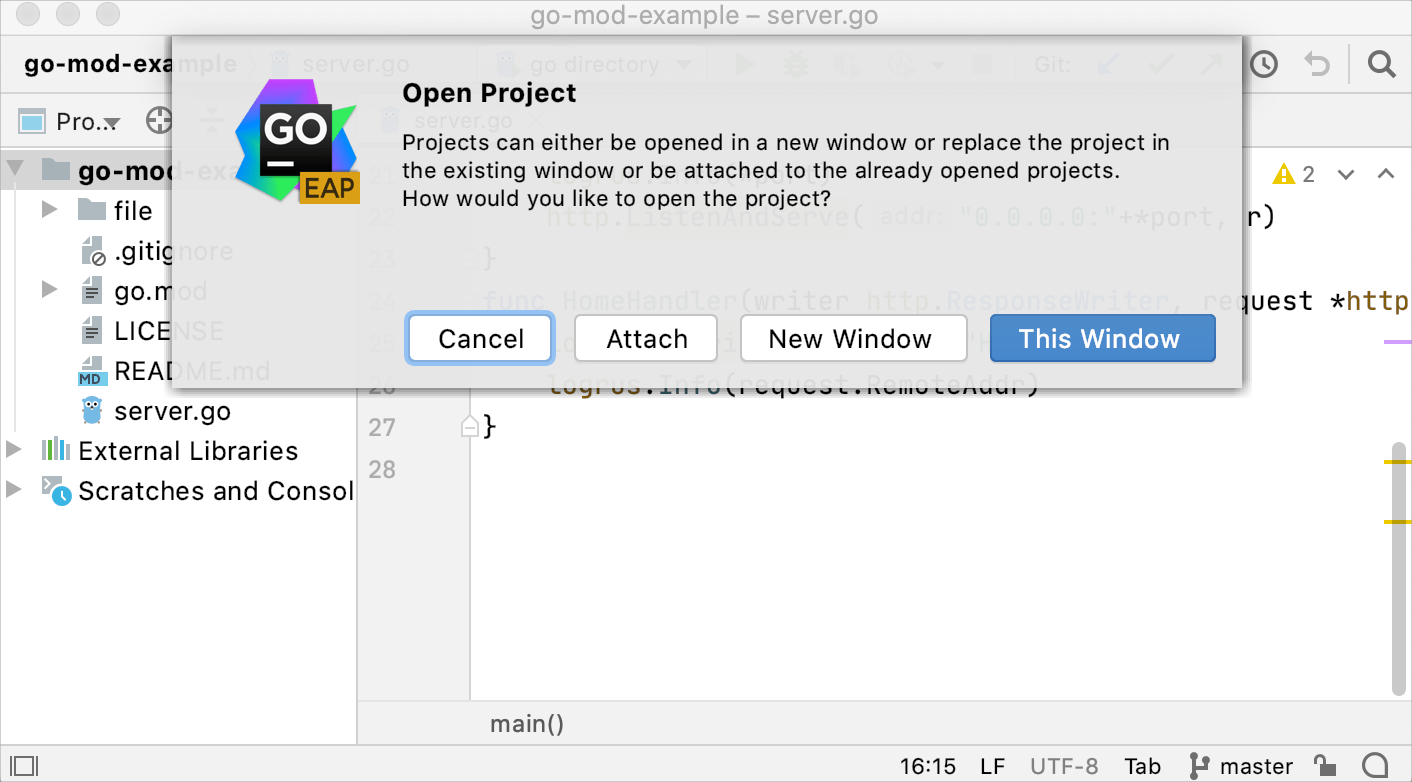Jump to the next highlighted problem arrow
The width and height of the screenshot is (1412, 782).
1346,175
